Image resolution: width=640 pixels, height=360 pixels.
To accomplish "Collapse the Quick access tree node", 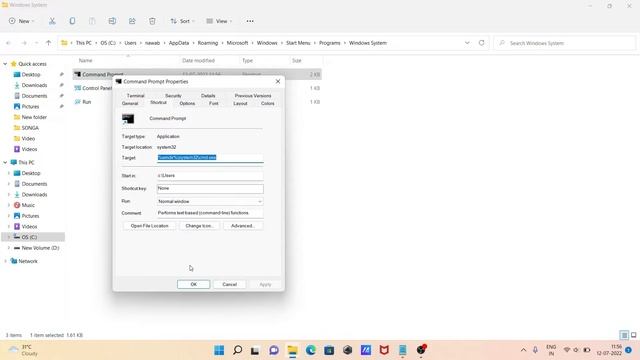I will [x=5, y=64].
